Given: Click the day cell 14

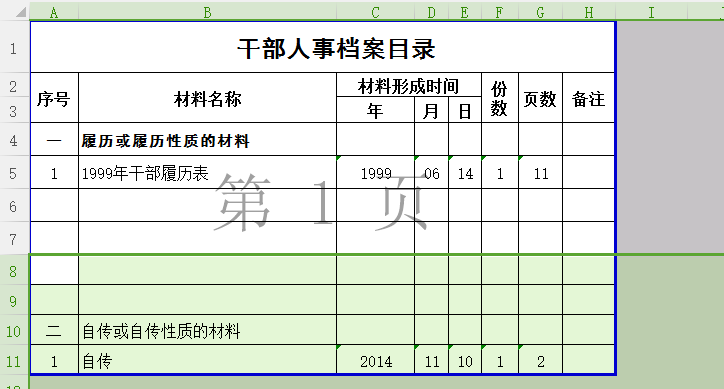Looking at the screenshot, I should 465,173.
